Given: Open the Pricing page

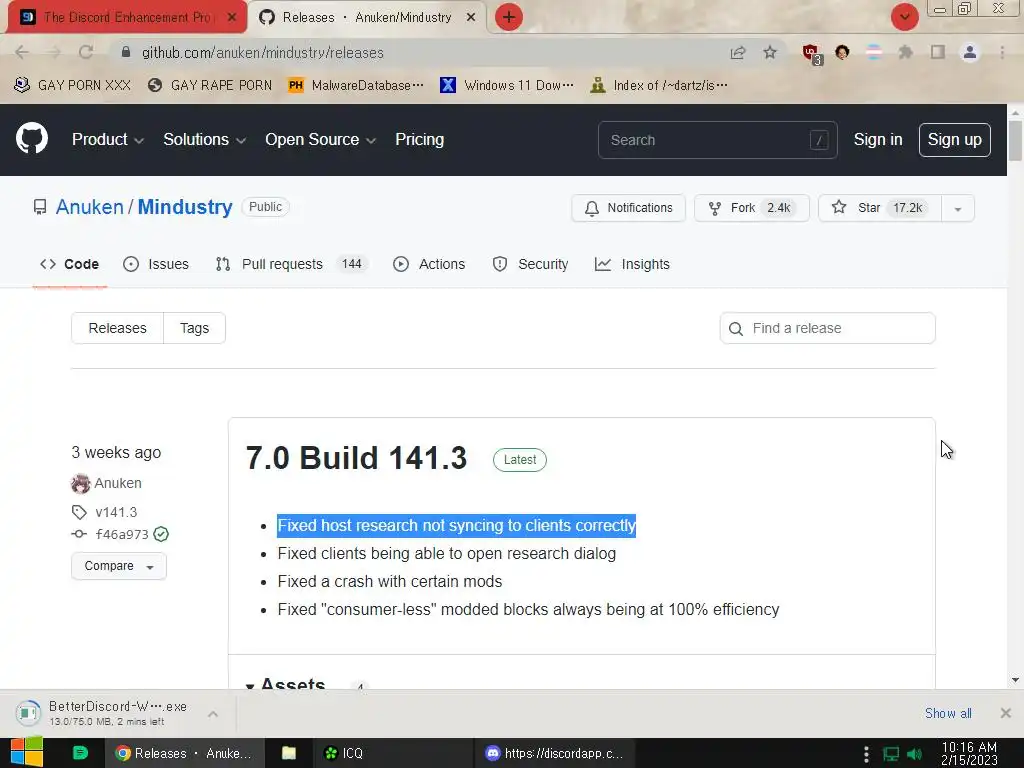Looking at the screenshot, I should click(419, 140).
